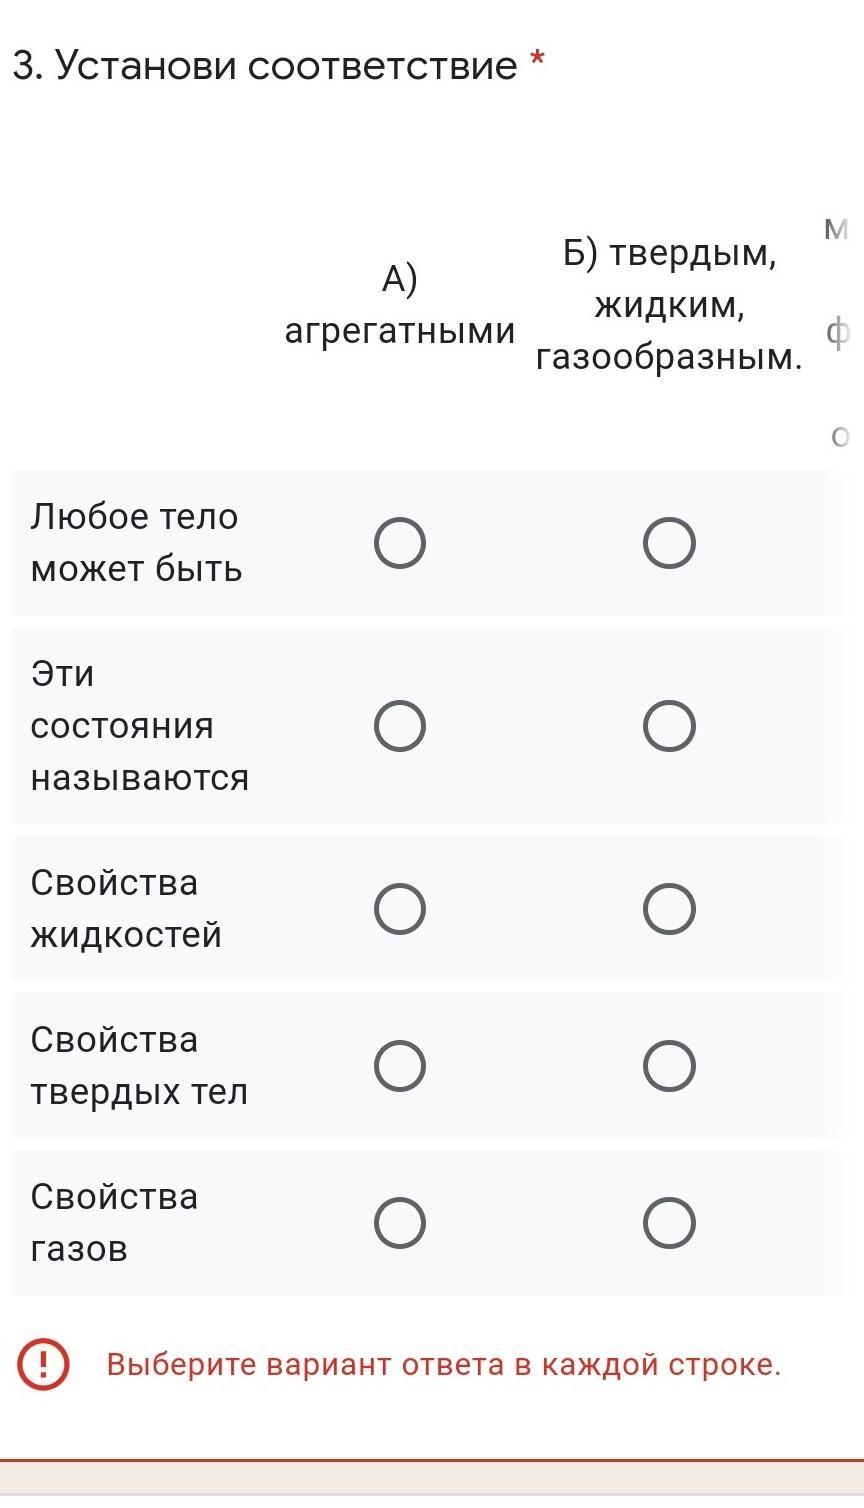Image resolution: width=864 pixels, height=1508 pixels.
Task: Choose option Б for 'Эти состояния называются'
Action: click(x=669, y=726)
